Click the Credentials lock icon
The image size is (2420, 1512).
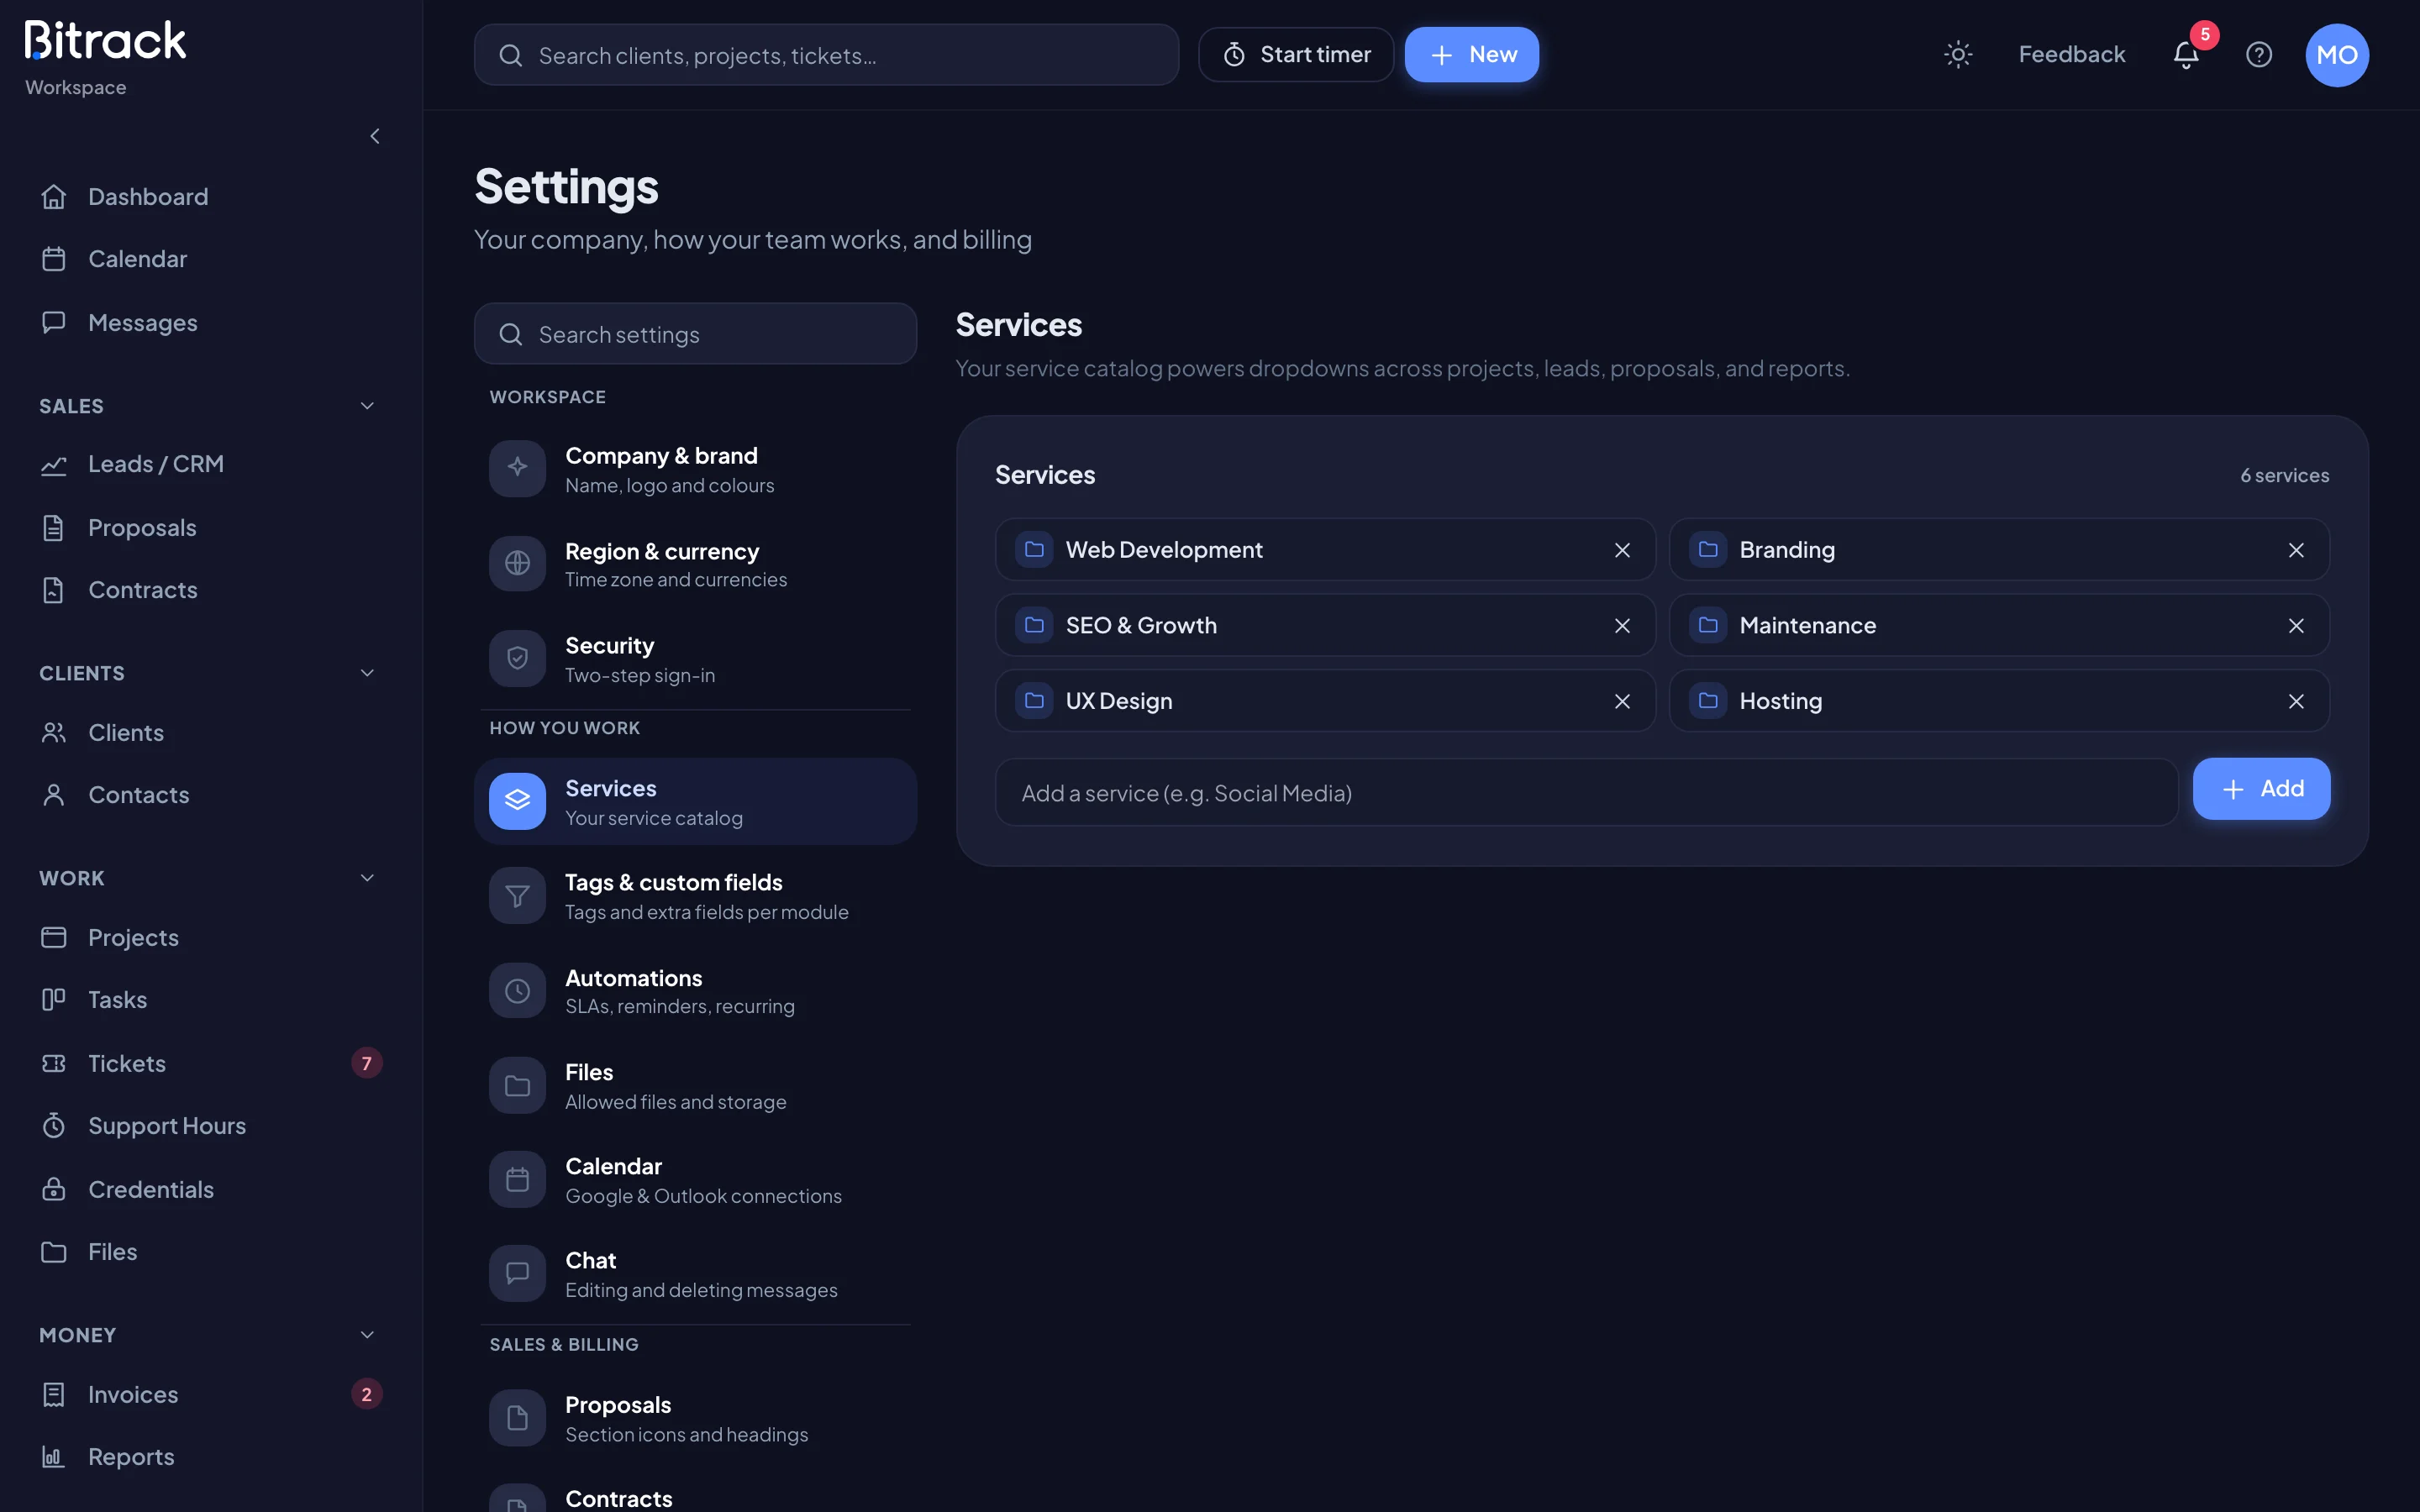54,1189
